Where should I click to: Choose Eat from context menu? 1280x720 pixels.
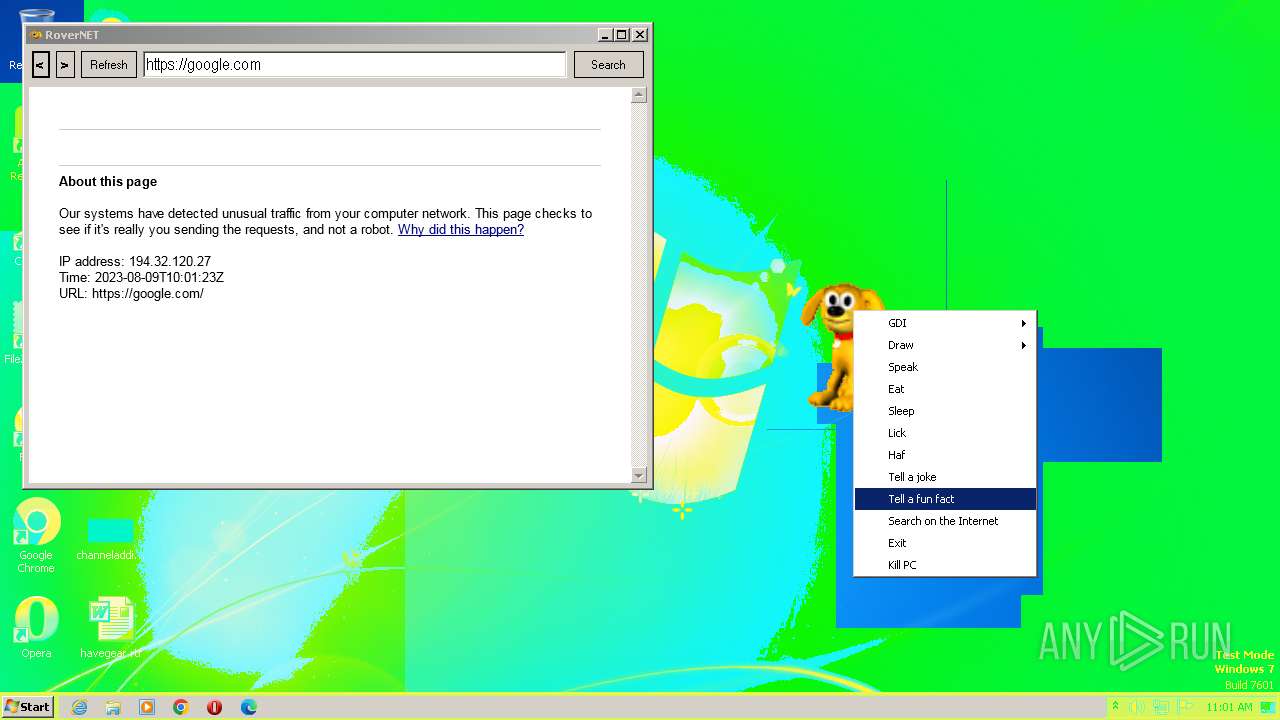[x=945, y=389]
